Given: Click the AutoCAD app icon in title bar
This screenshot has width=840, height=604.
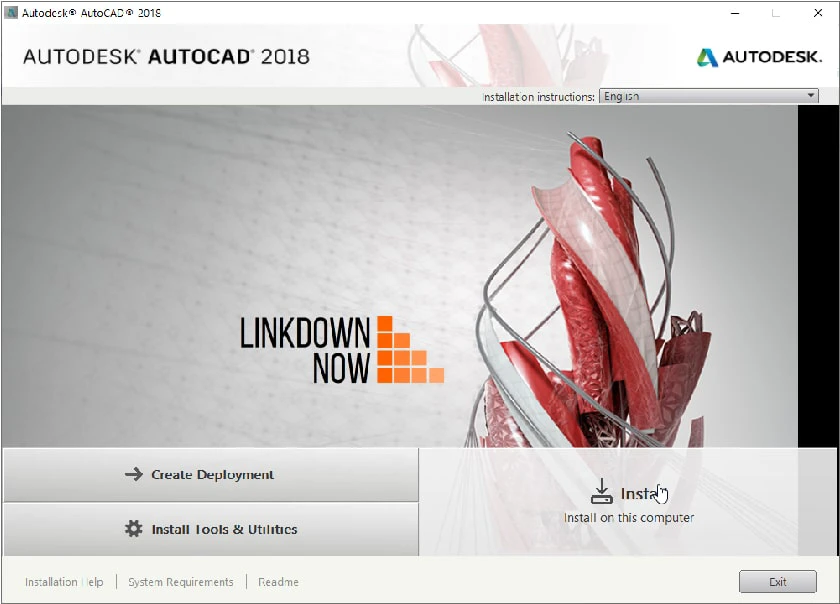Looking at the screenshot, I should pos(11,12).
